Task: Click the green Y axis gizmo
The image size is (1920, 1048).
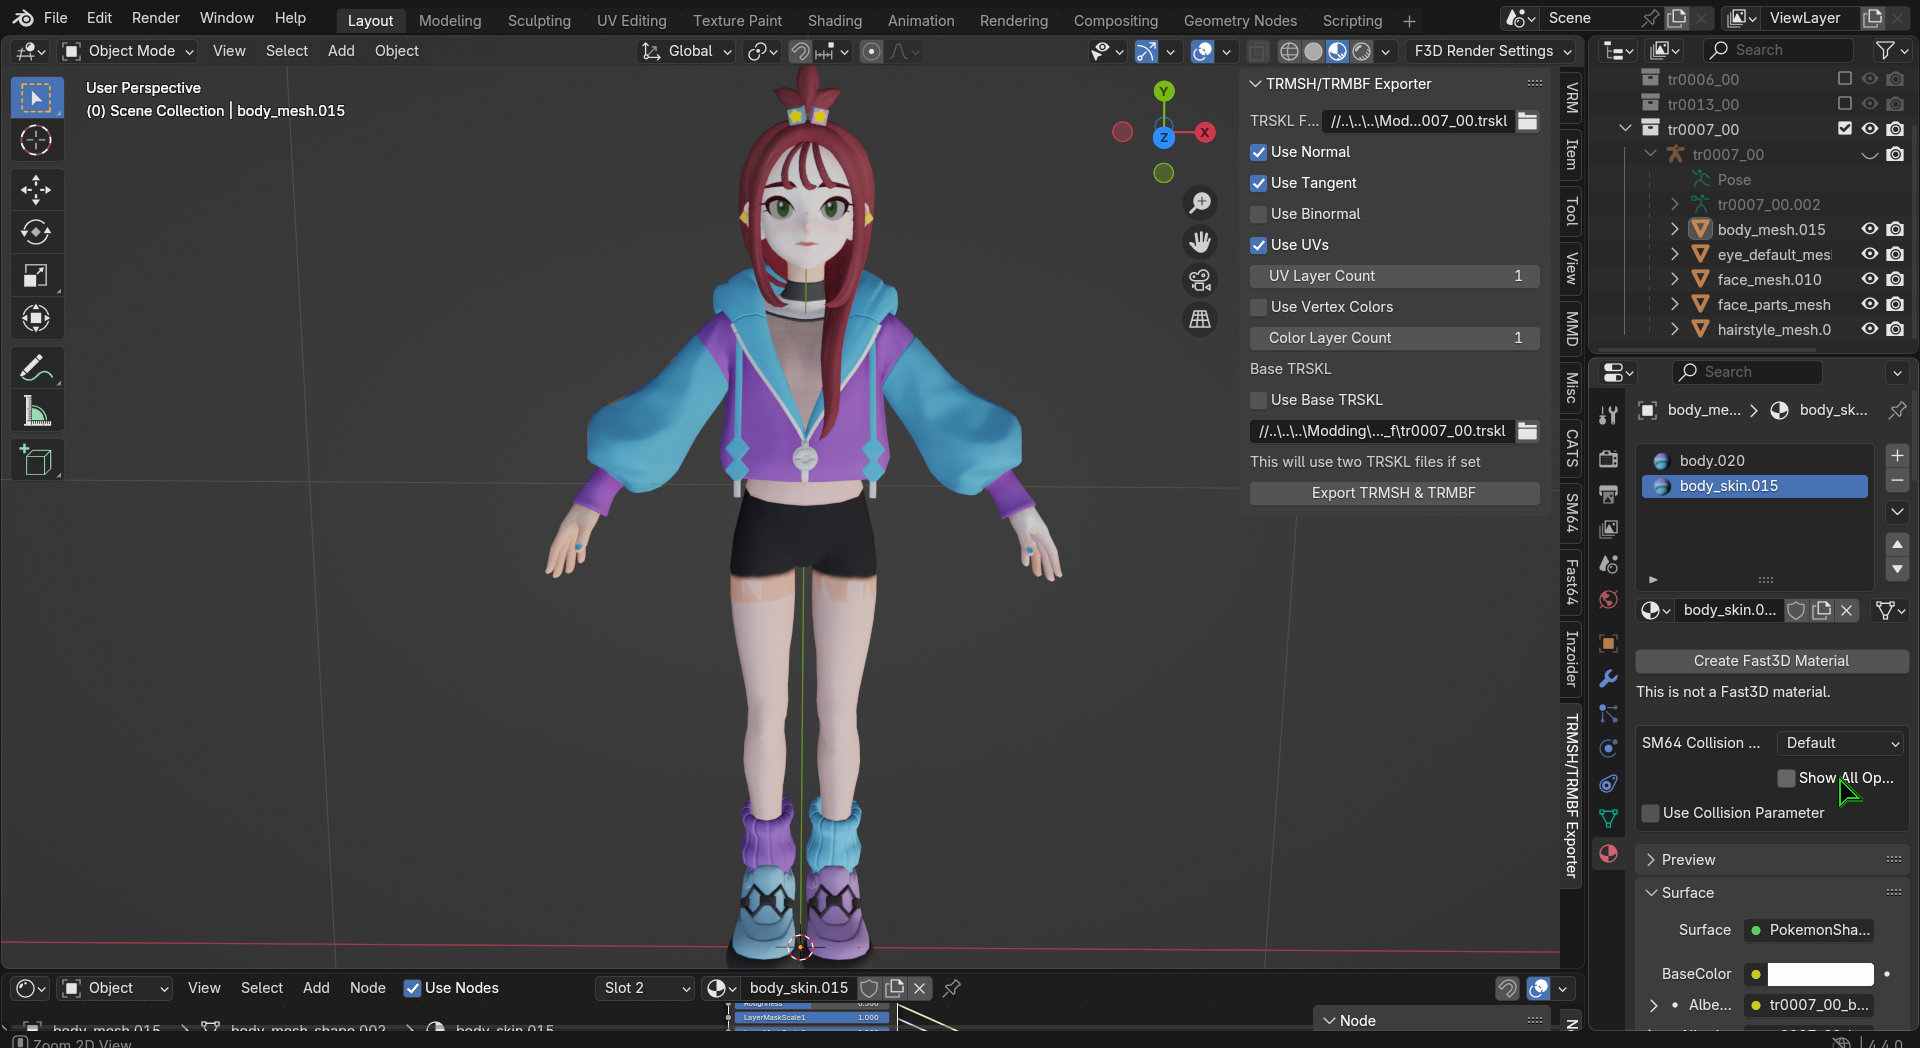Action: pos(1164,91)
